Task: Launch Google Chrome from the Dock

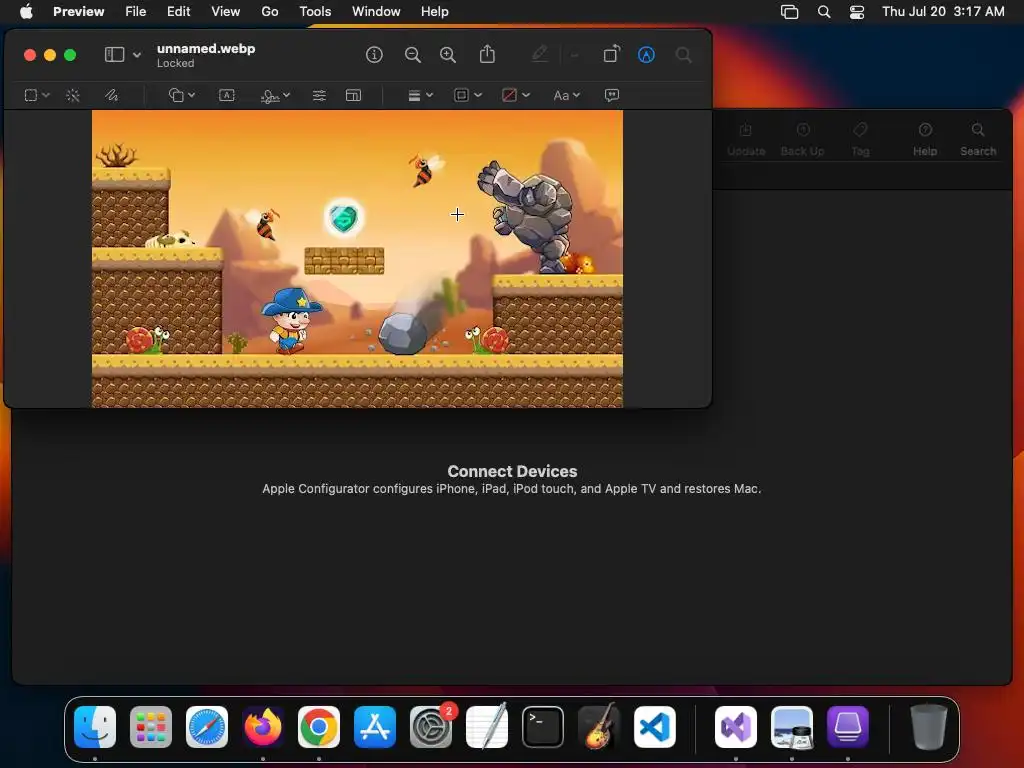Action: pyautogui.click(x=319, y=727)
